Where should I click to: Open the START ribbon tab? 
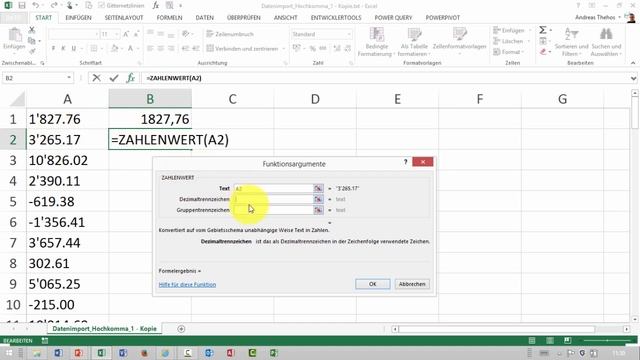click(x=43, y=18)
